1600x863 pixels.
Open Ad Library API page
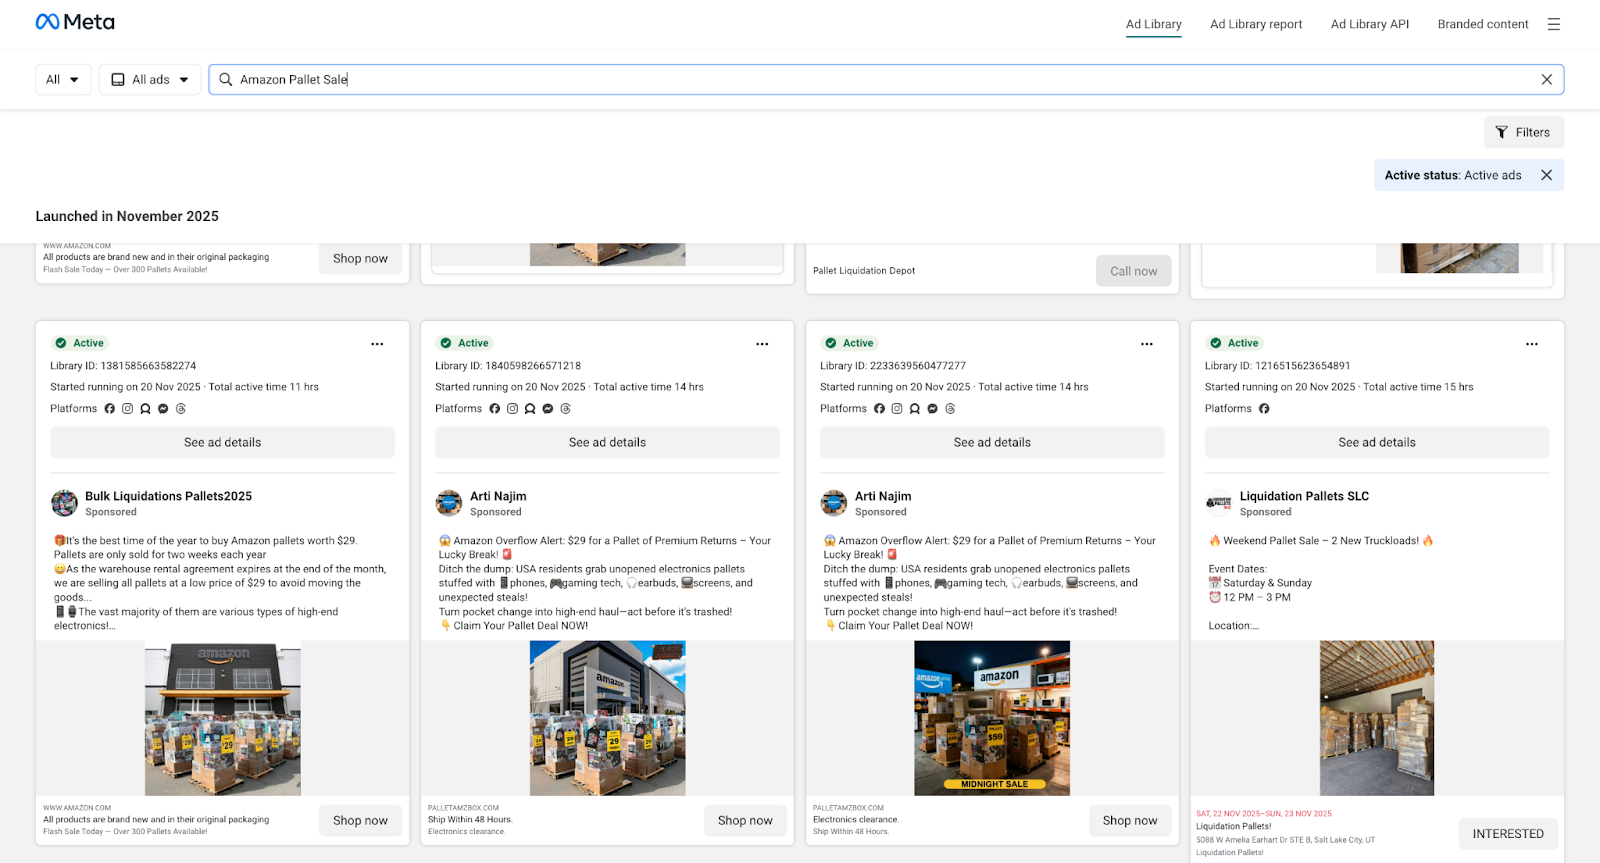pyautogui.click(x=1370, y=24)
